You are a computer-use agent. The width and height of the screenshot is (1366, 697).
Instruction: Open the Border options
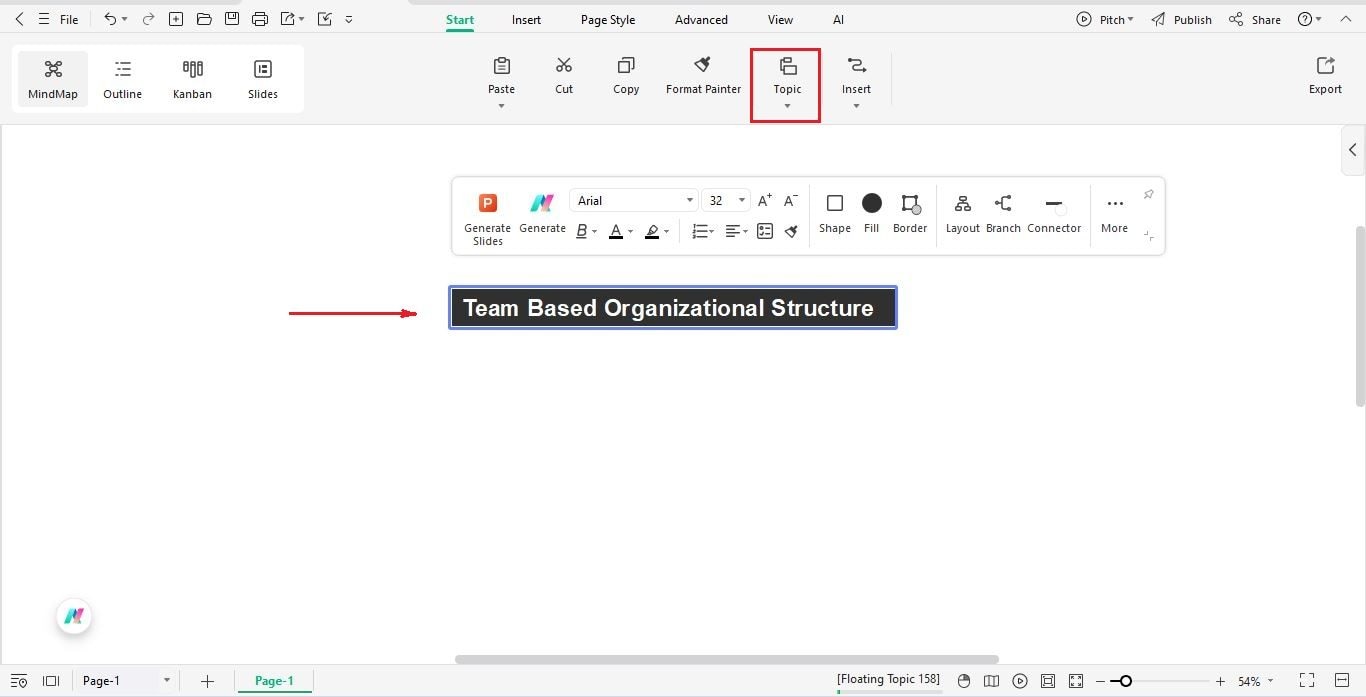pyautogui.click(x=910, y=213)
